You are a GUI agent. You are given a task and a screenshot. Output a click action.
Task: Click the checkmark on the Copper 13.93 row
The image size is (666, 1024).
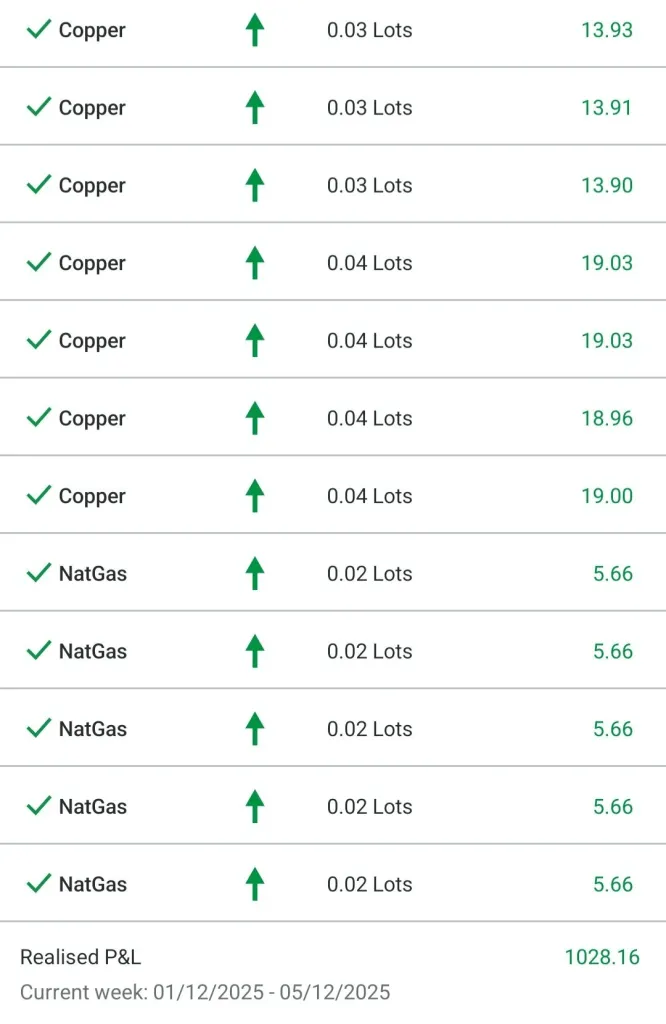click(x=39, y=29)
